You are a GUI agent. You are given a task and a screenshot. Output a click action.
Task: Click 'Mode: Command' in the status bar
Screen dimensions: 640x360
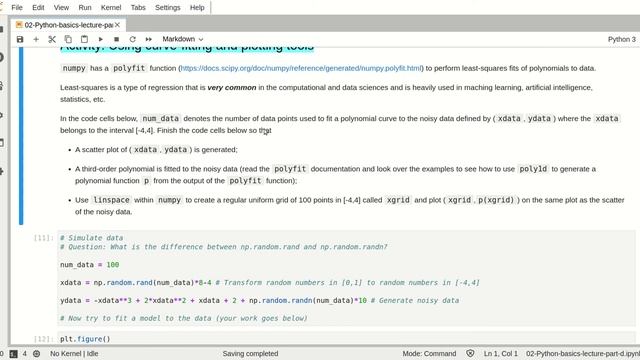click(x=429, y=353)
